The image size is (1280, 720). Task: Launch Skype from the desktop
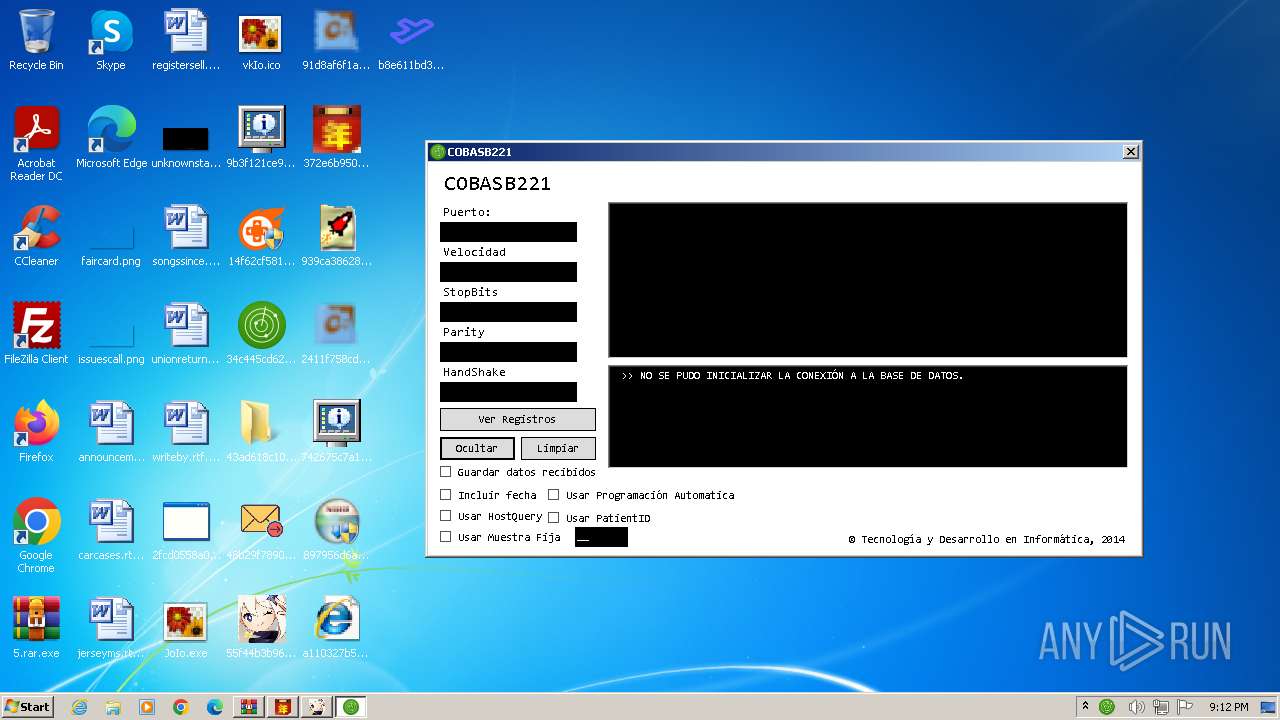pyautogui.click(x=111, y=40)
